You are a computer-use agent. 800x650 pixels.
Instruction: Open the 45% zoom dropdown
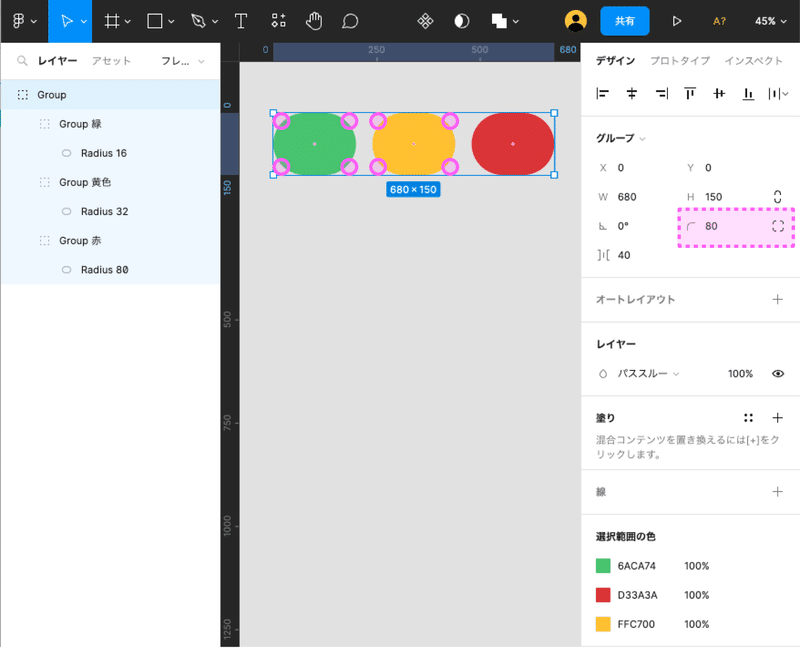770,21
